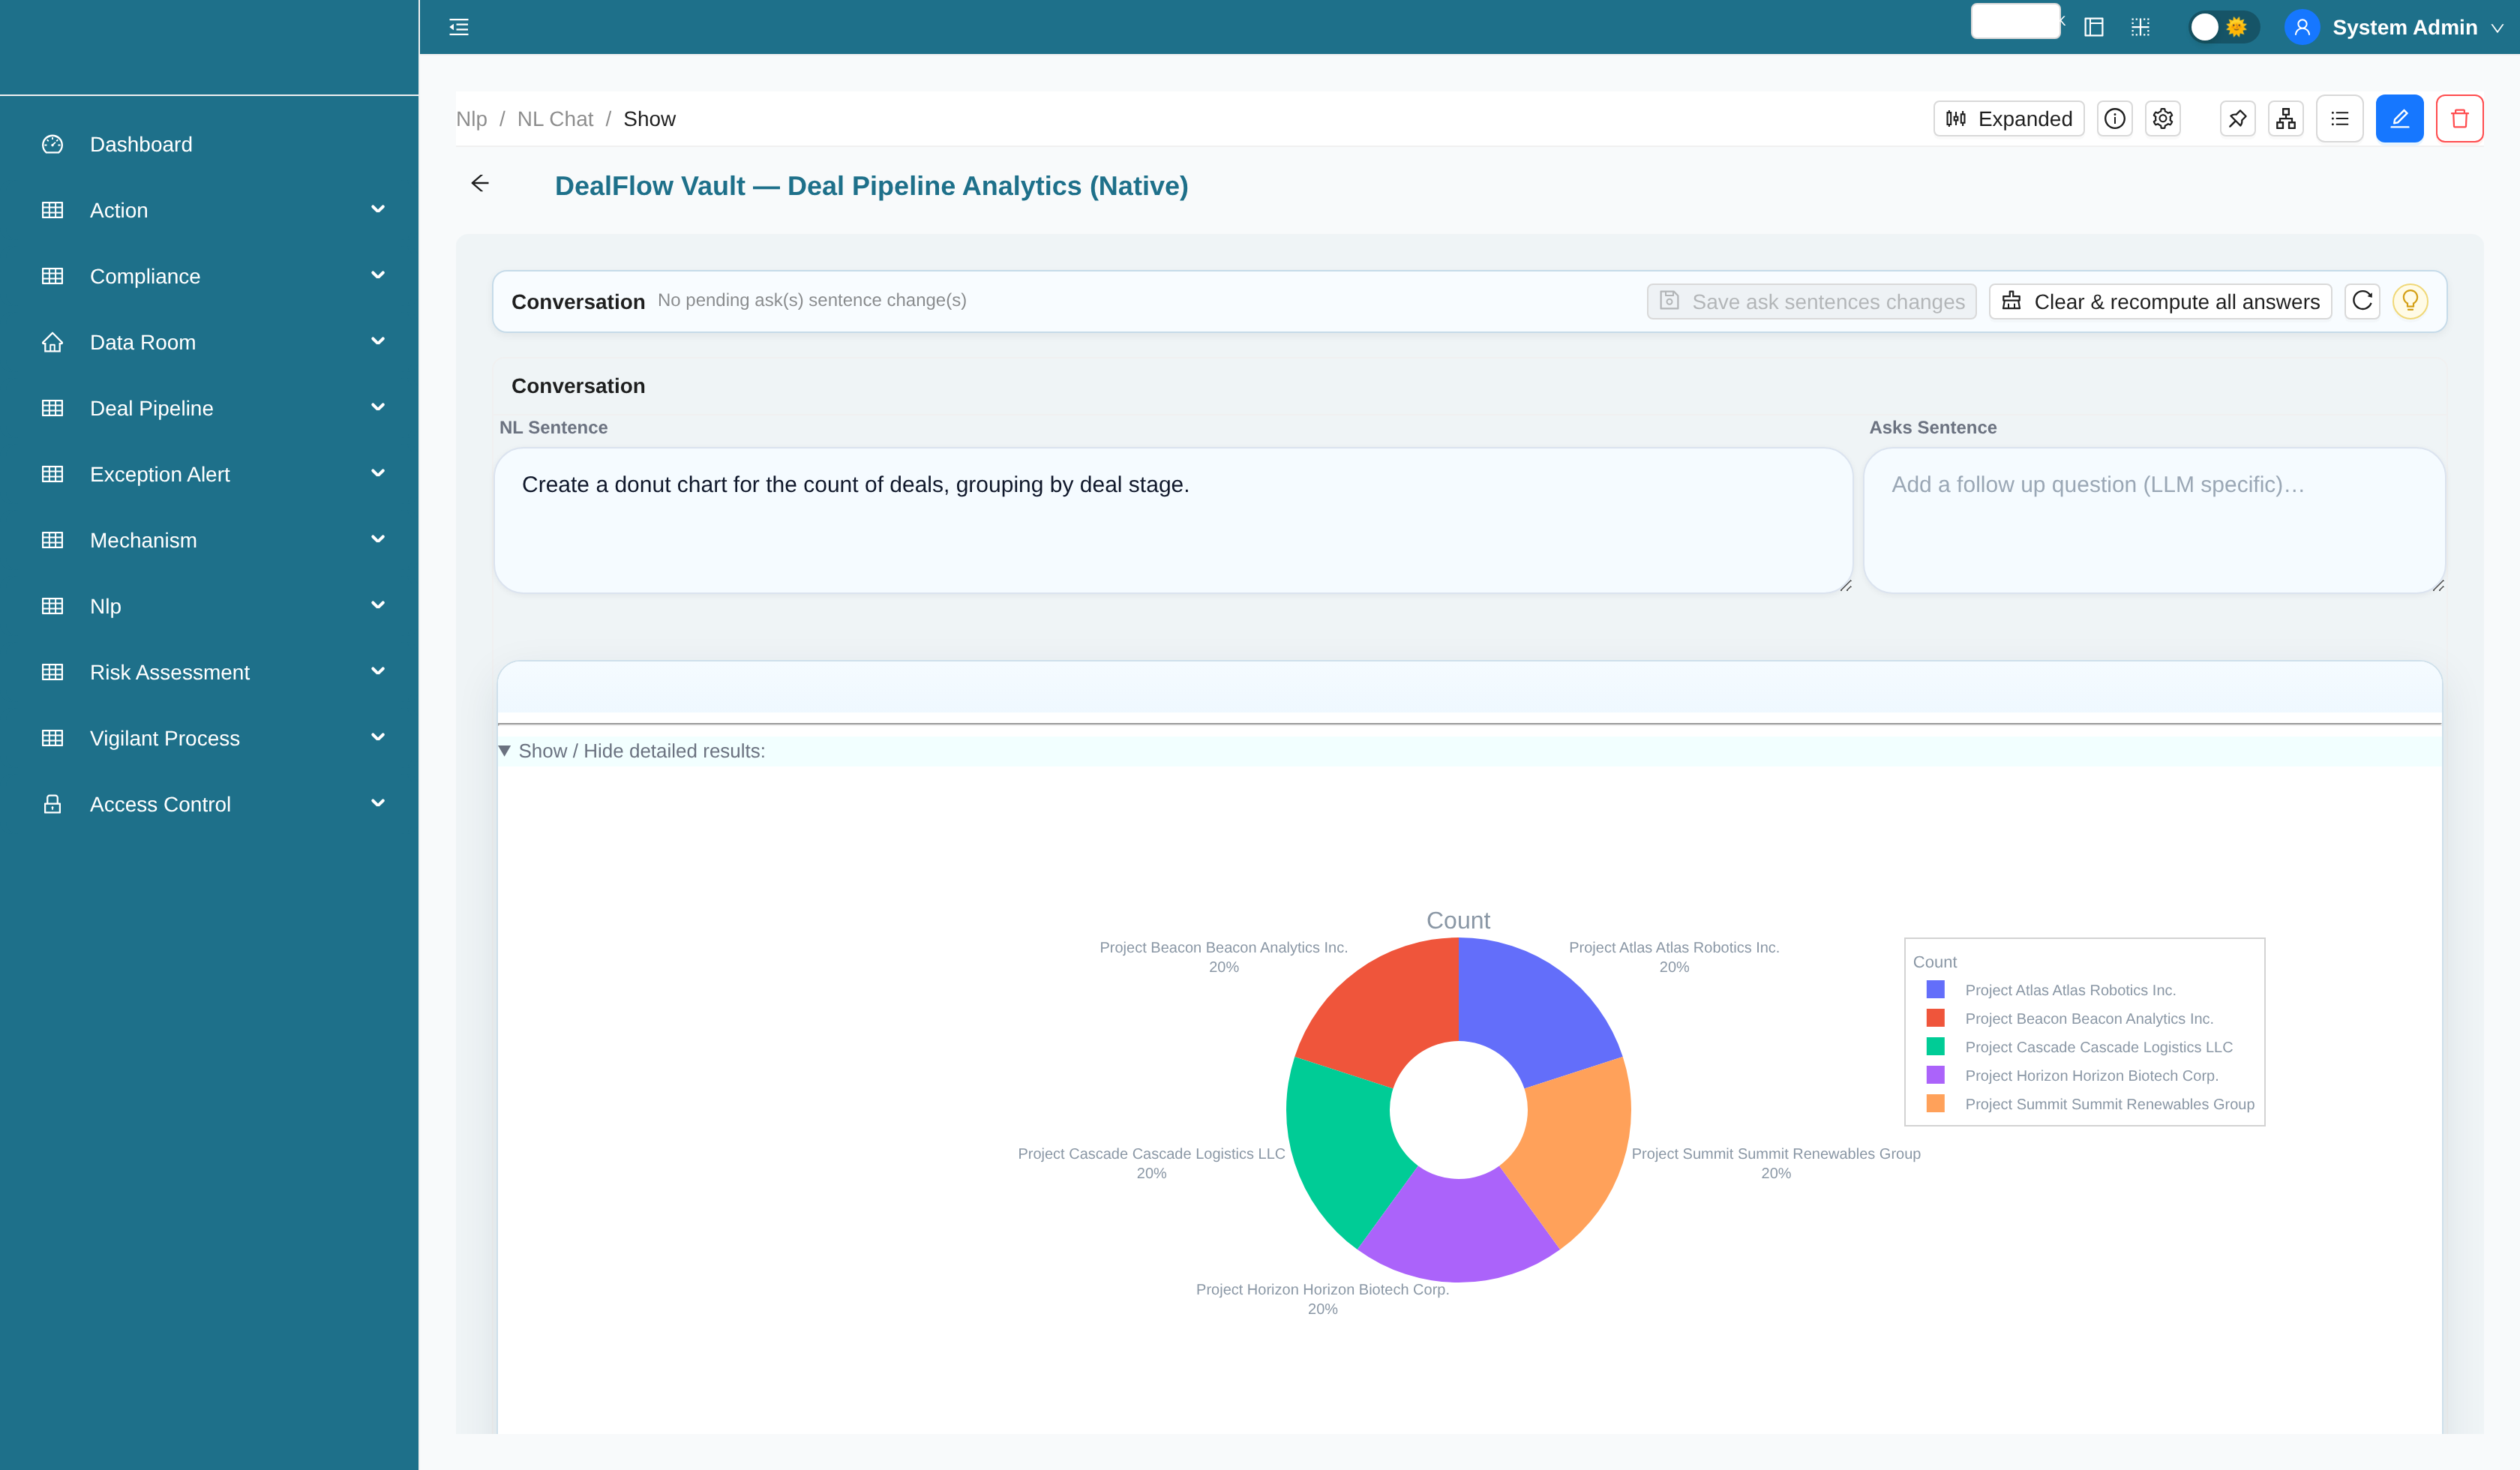2520x1470 pixels.
Task: Click the Asks Sentence follow-up field
Action: pos(2154,520)
